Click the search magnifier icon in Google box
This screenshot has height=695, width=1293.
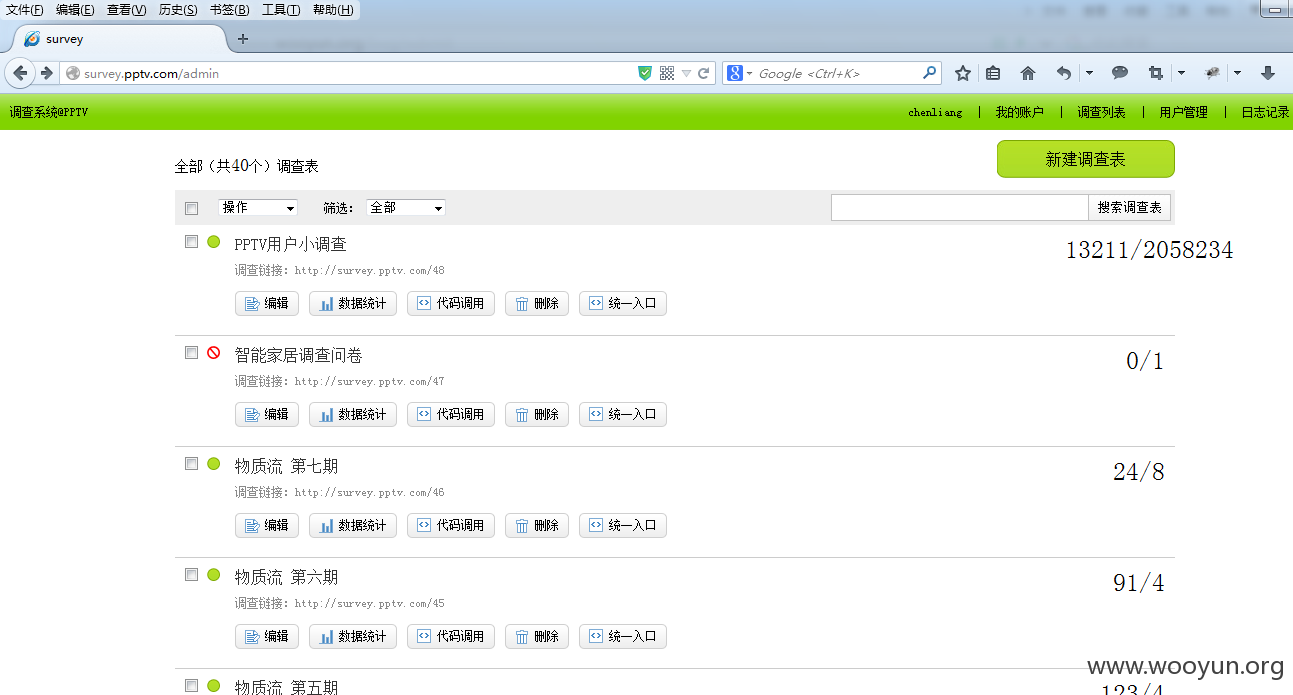click(929, 73)
